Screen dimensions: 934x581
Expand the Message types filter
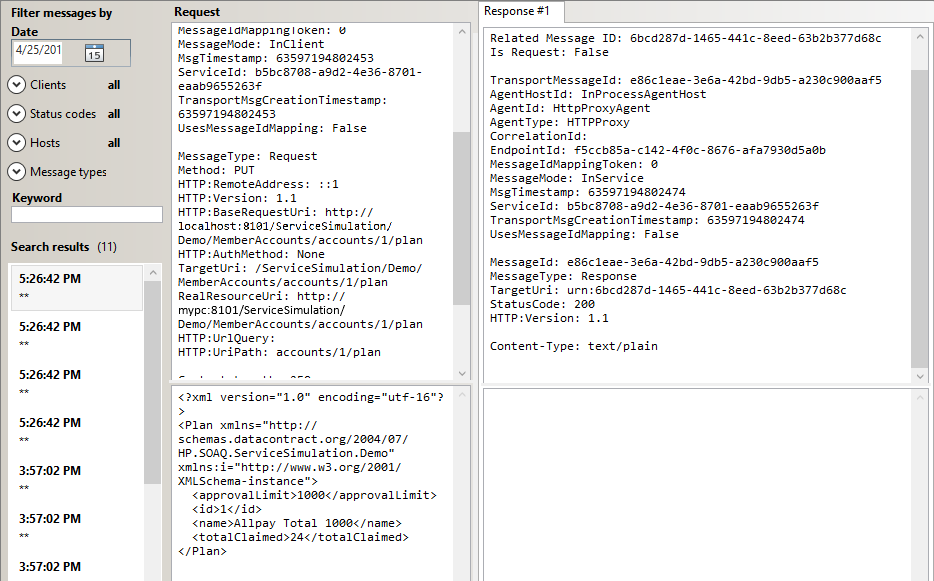click(x=16, y=172)
